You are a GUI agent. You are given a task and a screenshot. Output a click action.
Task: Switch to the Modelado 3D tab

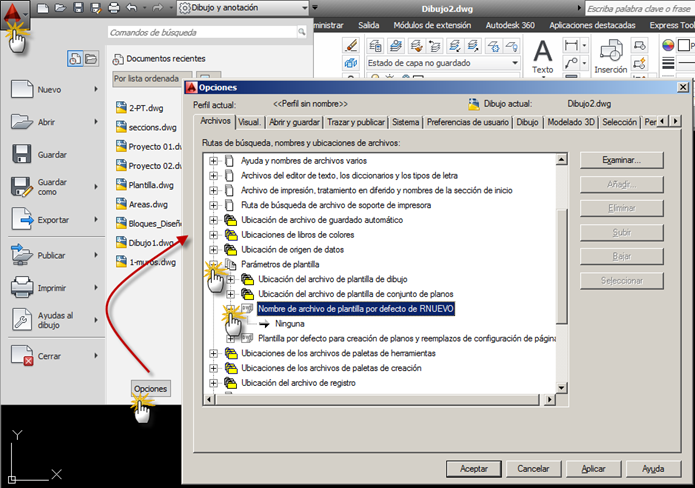571,122
